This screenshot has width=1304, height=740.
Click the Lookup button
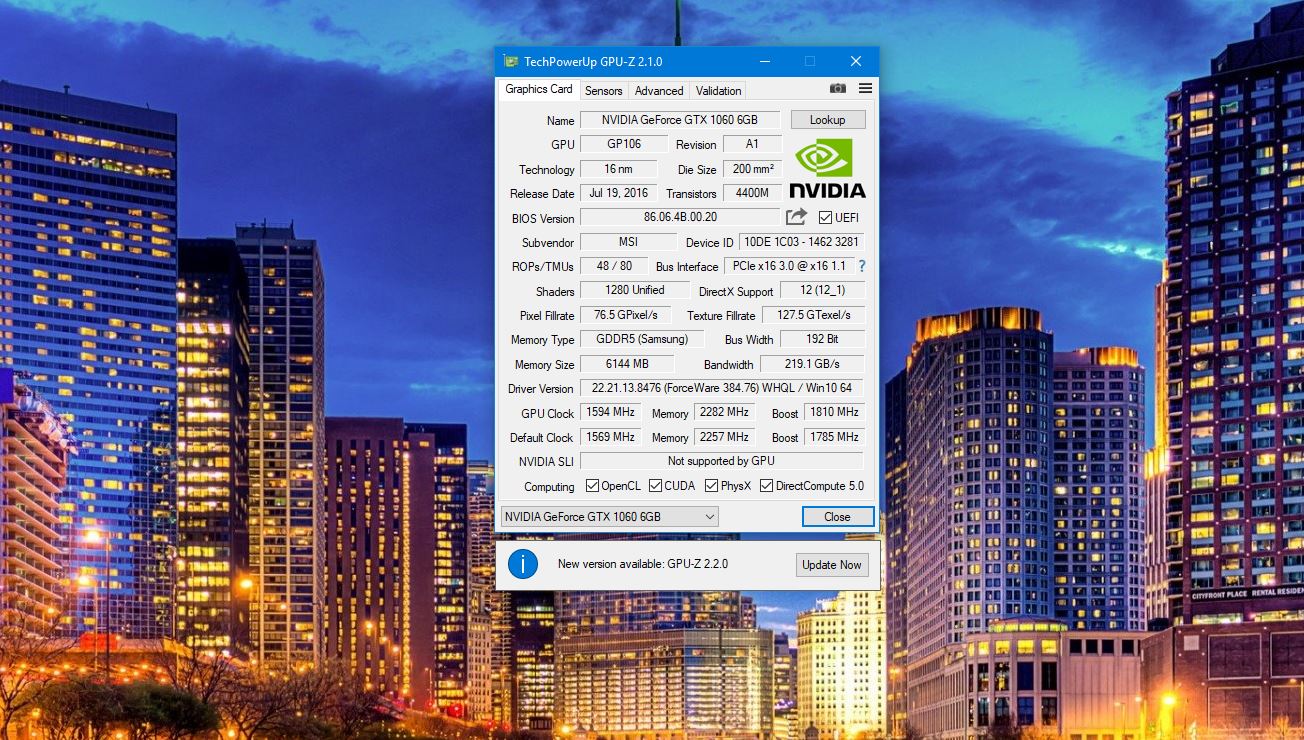tap(828, 120)
